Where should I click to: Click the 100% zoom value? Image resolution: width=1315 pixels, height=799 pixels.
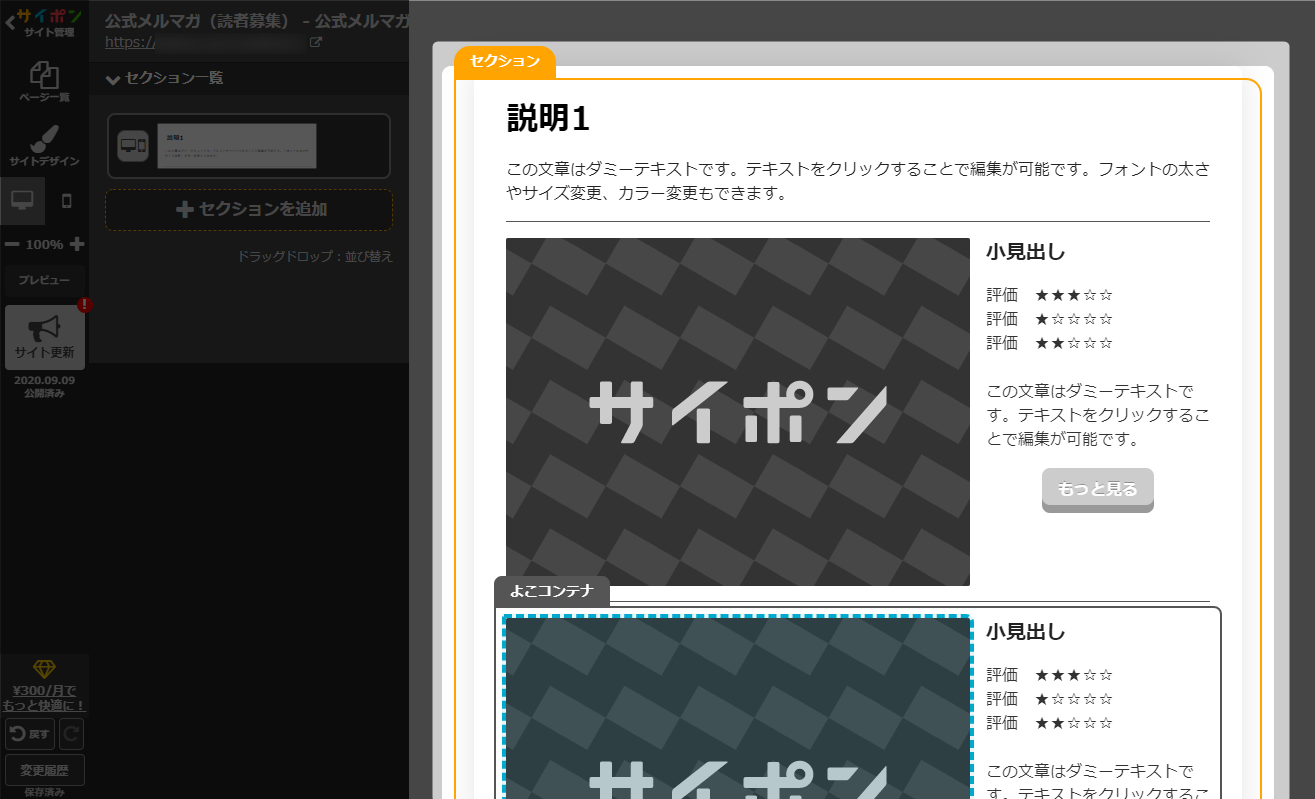point(44,244)
